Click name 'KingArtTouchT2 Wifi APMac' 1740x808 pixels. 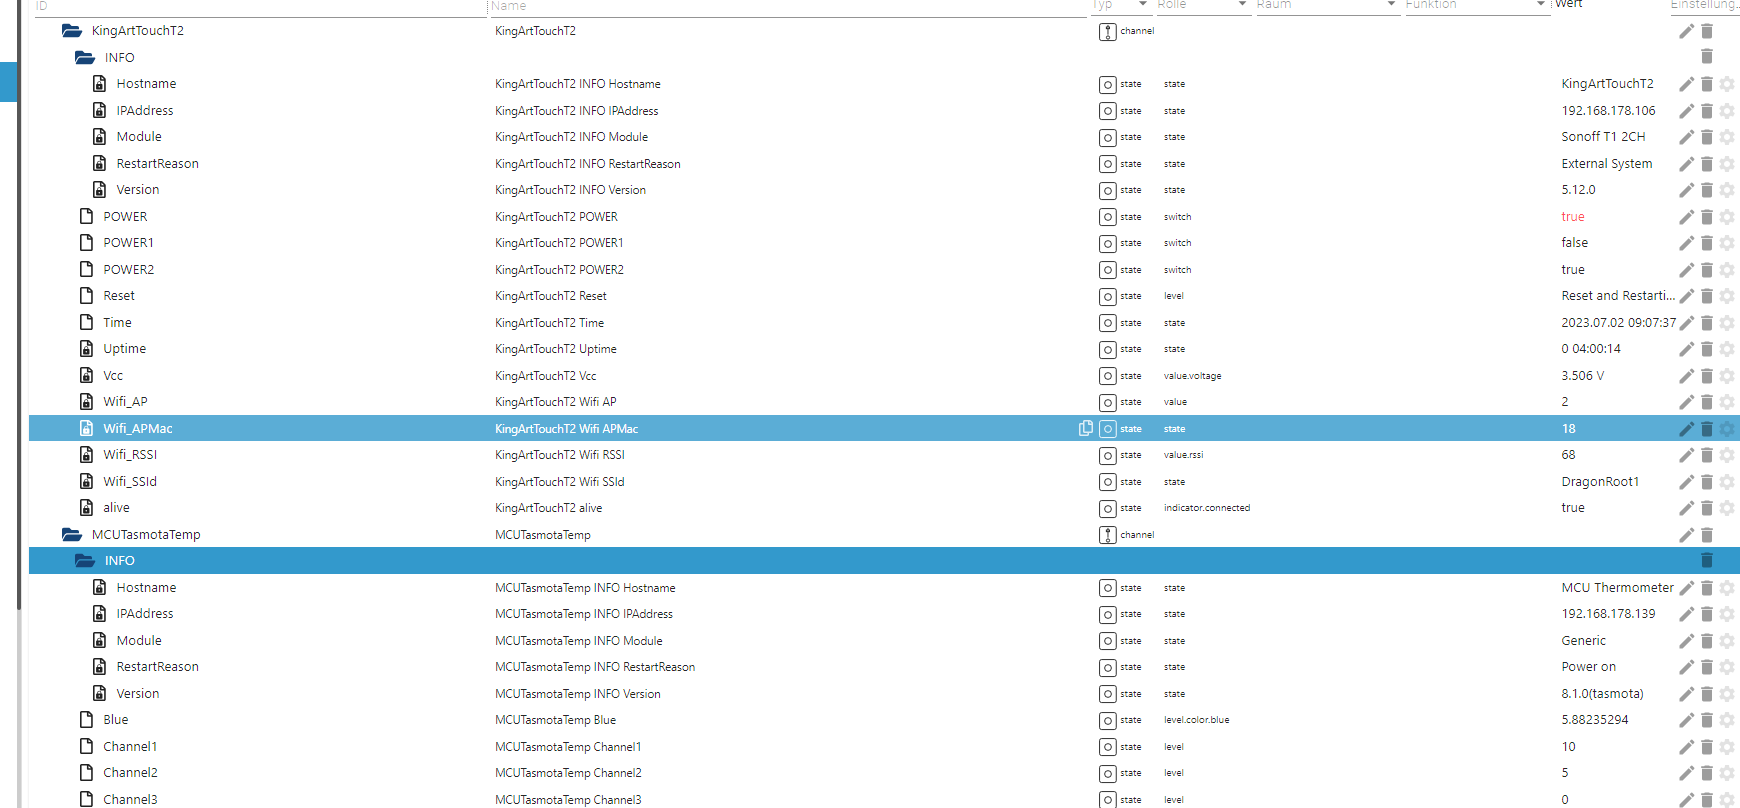coord(566,429)
